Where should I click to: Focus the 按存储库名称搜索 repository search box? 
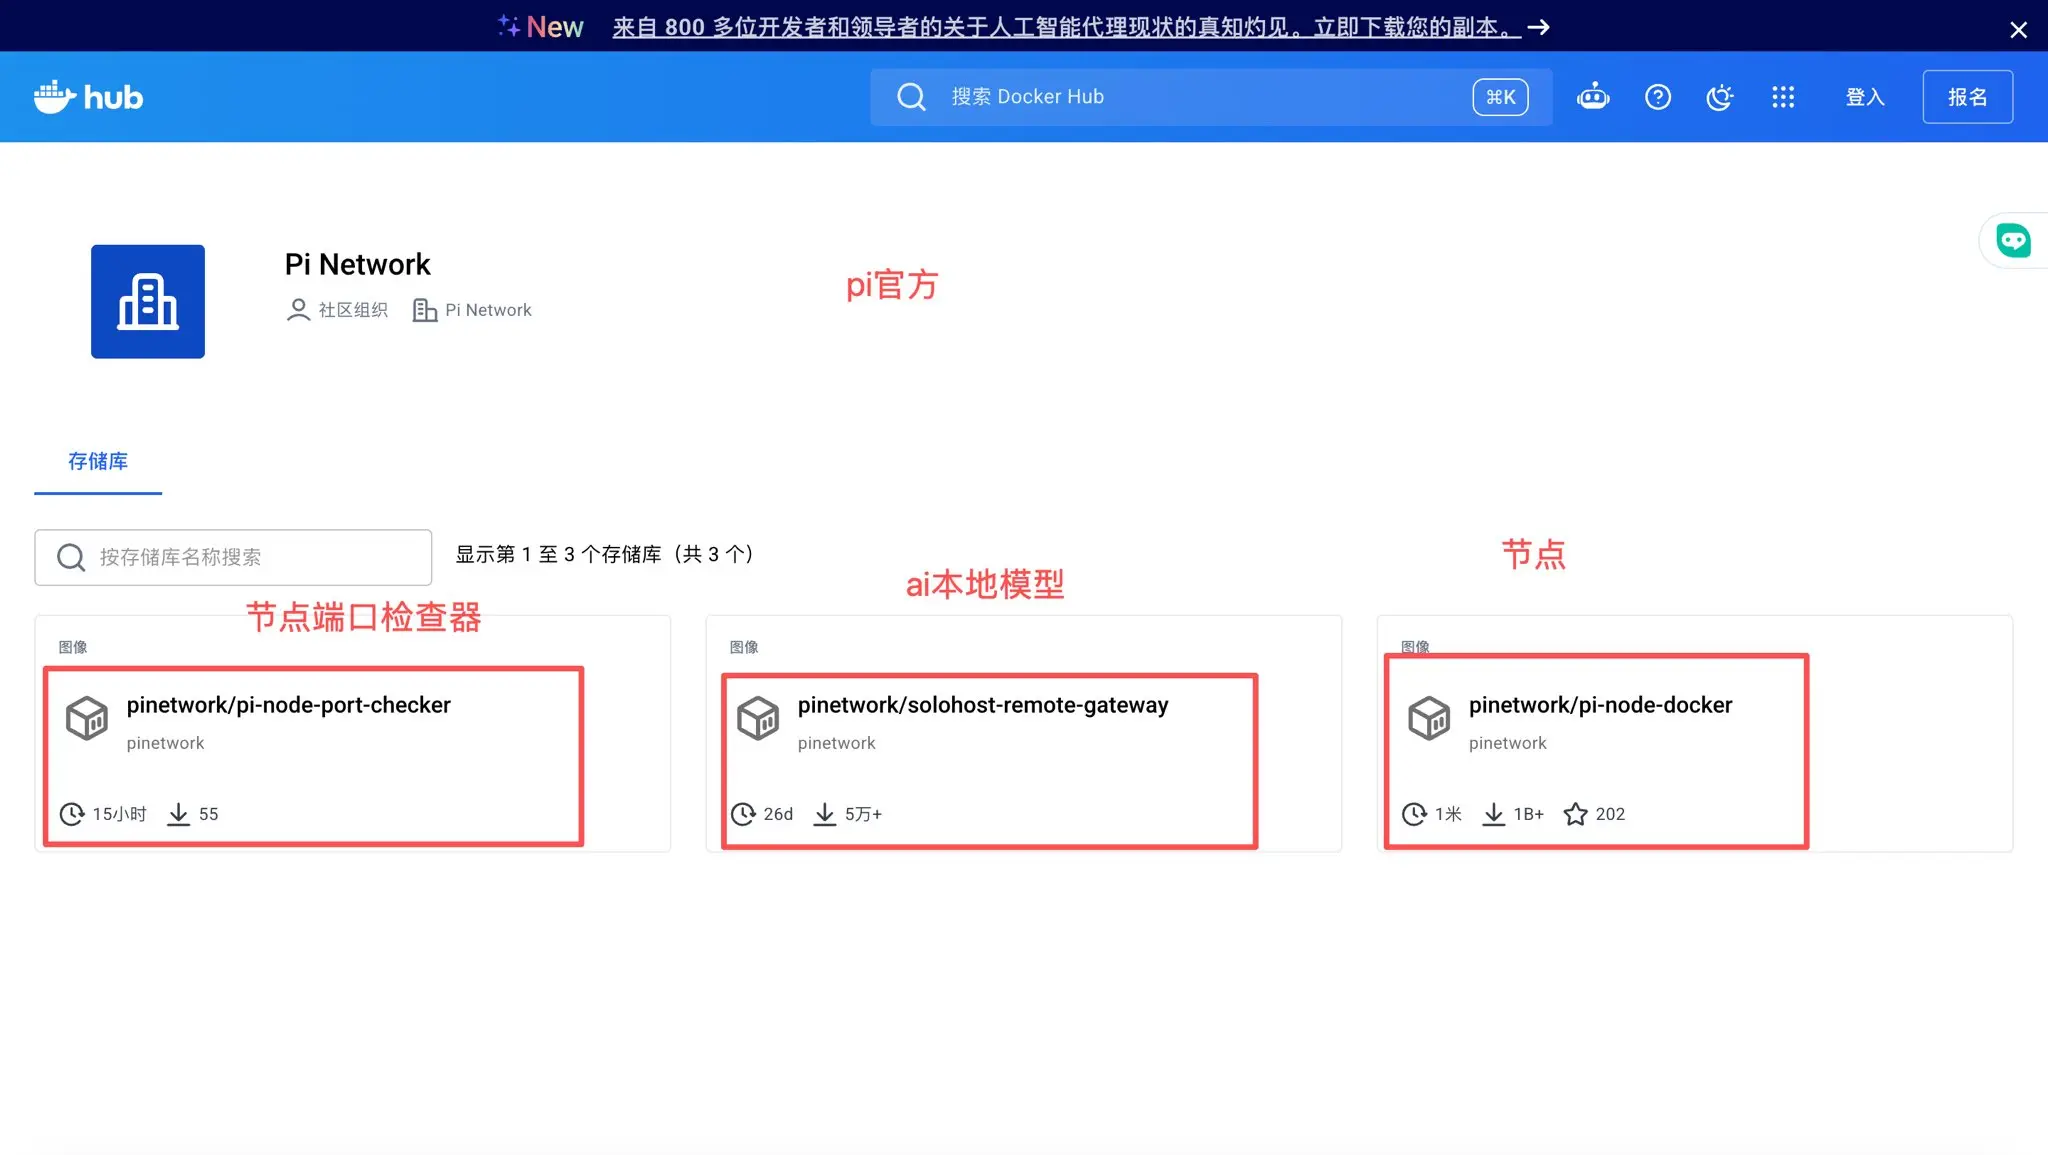[233, 557]
